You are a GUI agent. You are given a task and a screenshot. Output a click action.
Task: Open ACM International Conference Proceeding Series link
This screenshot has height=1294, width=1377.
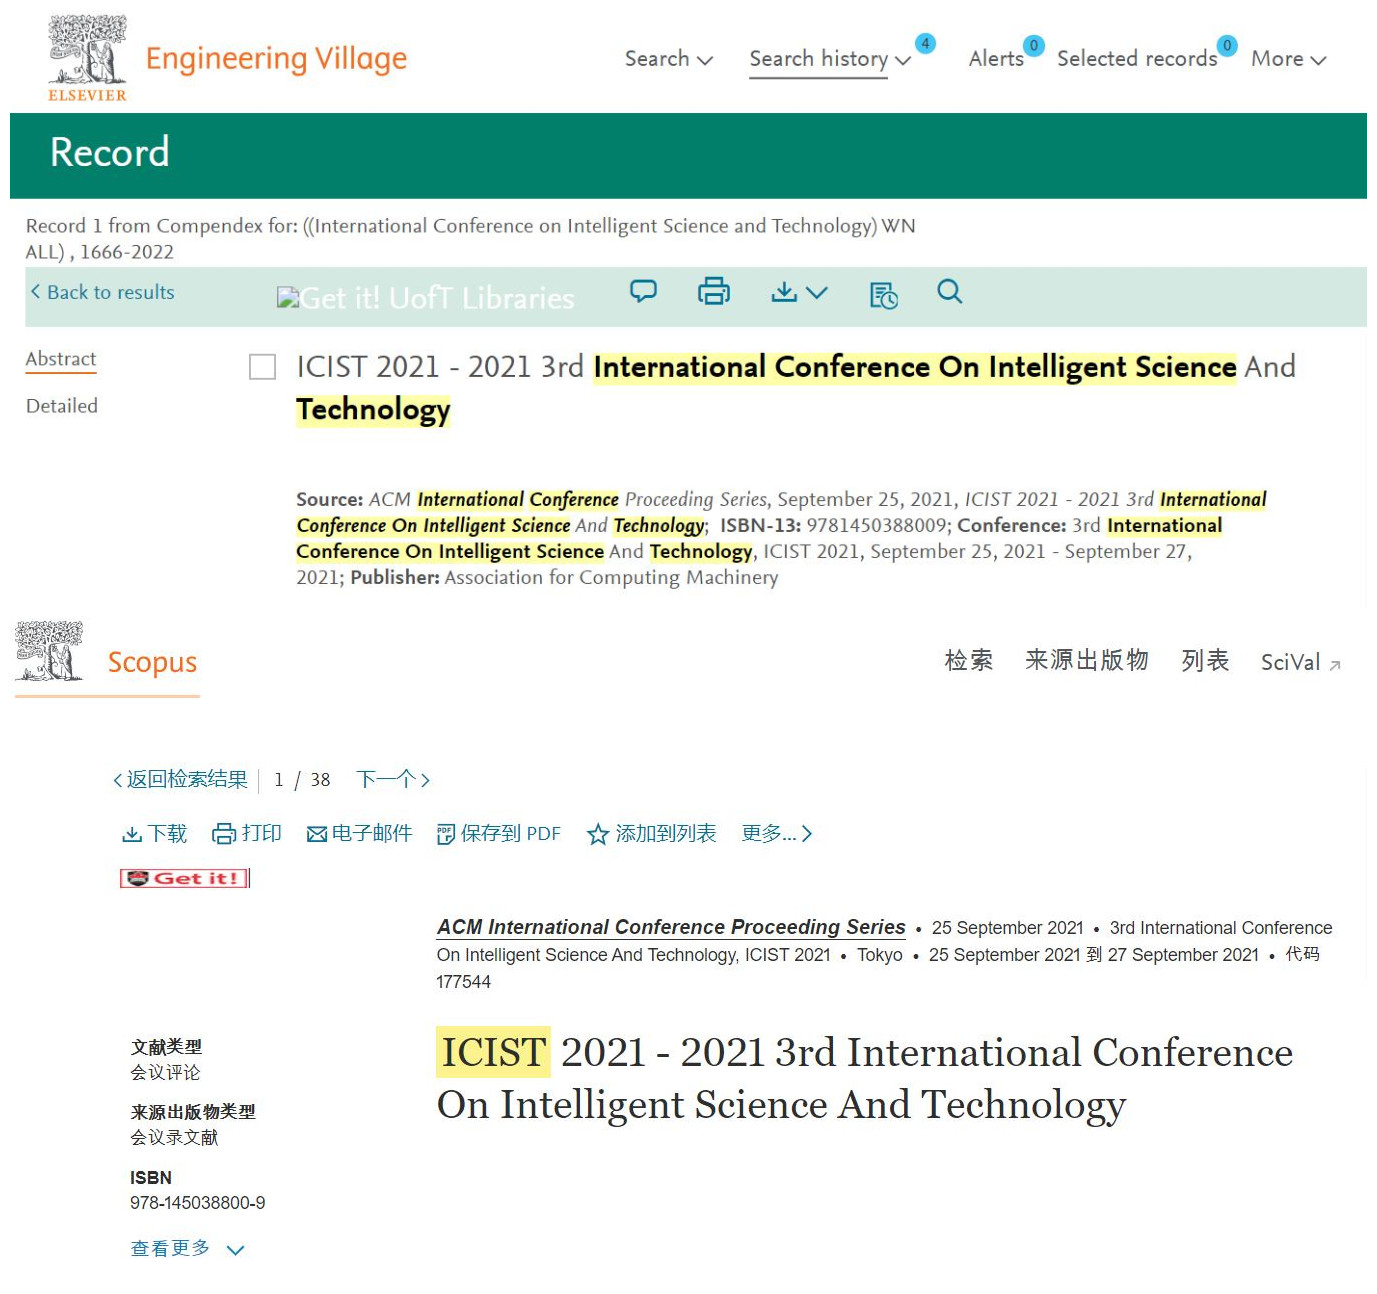pyautogui.click(x=671, y=927)
